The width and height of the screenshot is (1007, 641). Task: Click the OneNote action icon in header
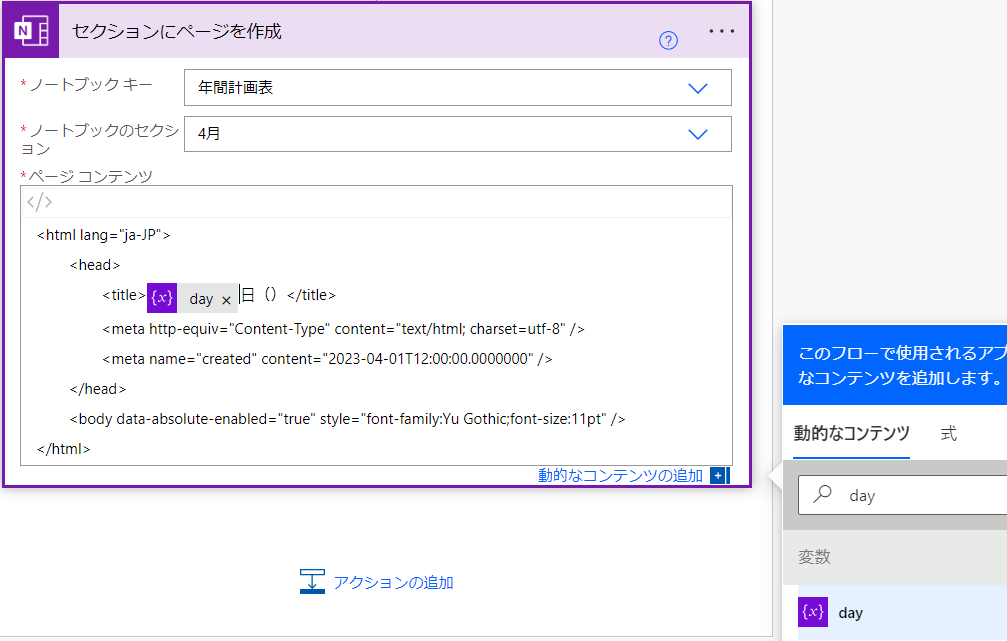pyautogui.click(x=31, y=31)
